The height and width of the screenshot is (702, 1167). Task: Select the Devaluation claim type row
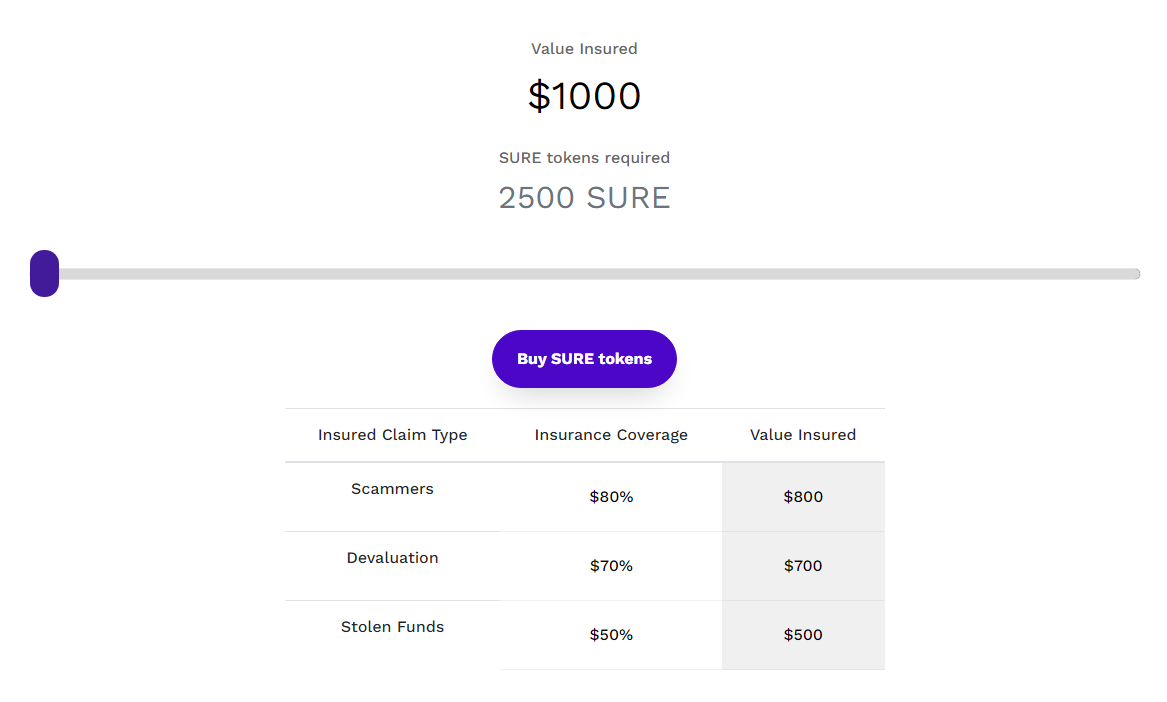click(x=392, y=558)
